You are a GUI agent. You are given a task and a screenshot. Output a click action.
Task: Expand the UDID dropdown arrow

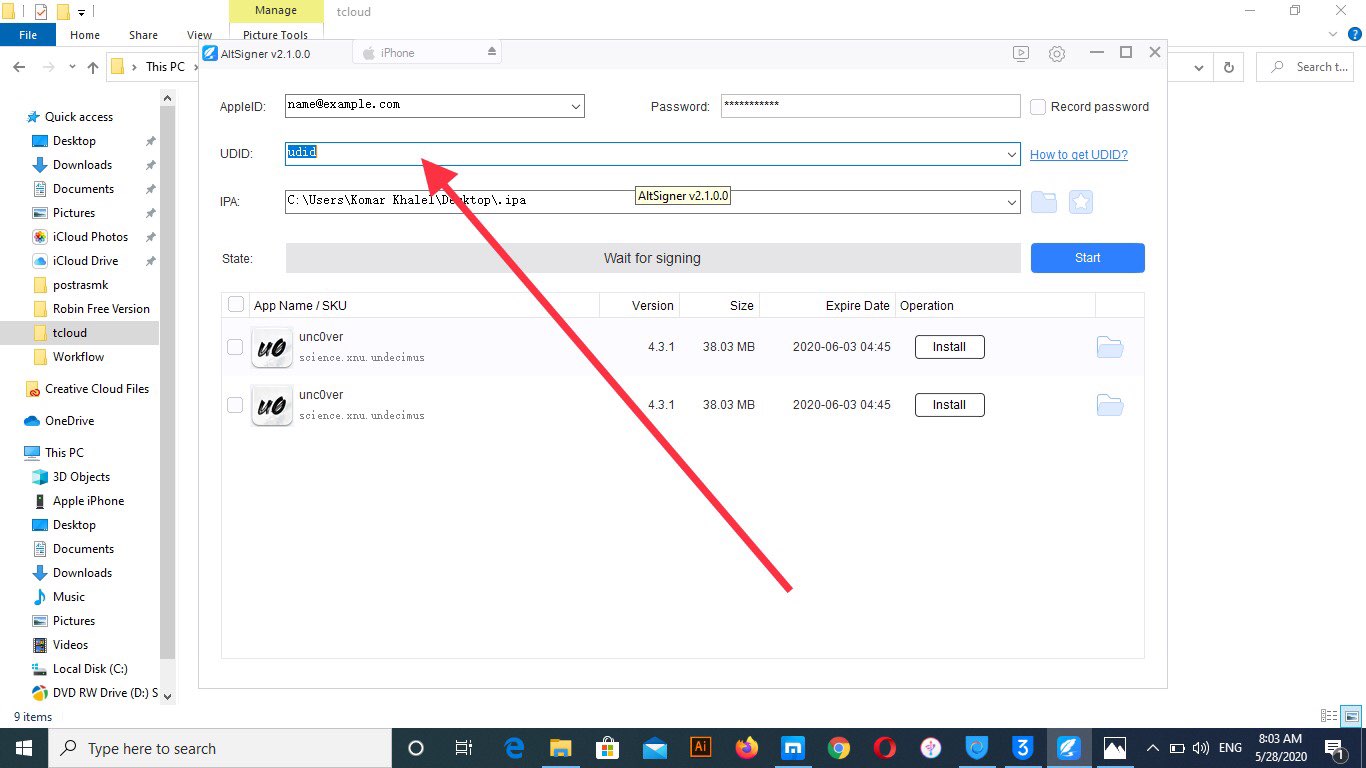1012,154
